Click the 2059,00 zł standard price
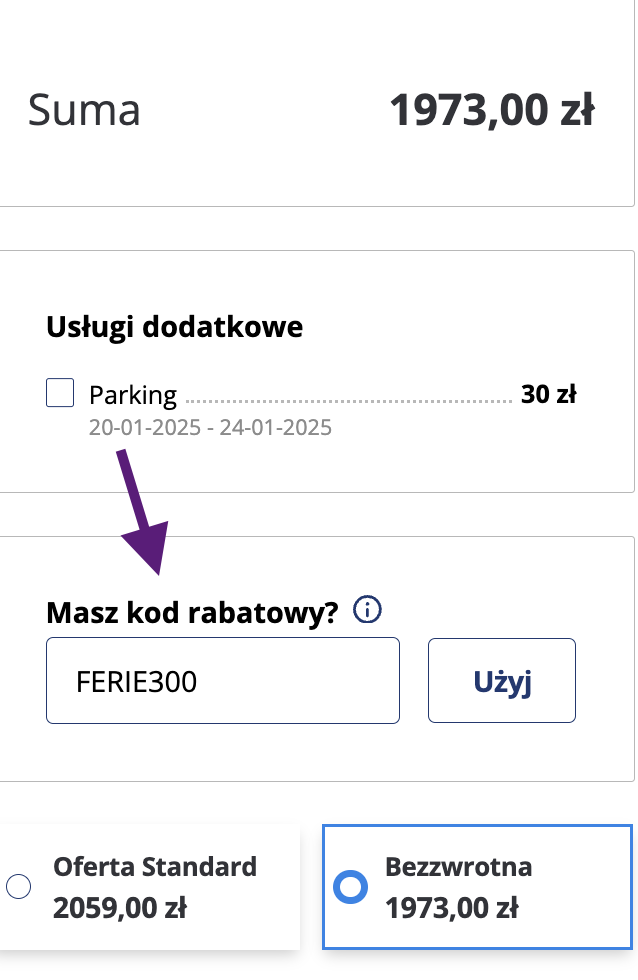This screenshot has height=980, width=638. [120, 908]
